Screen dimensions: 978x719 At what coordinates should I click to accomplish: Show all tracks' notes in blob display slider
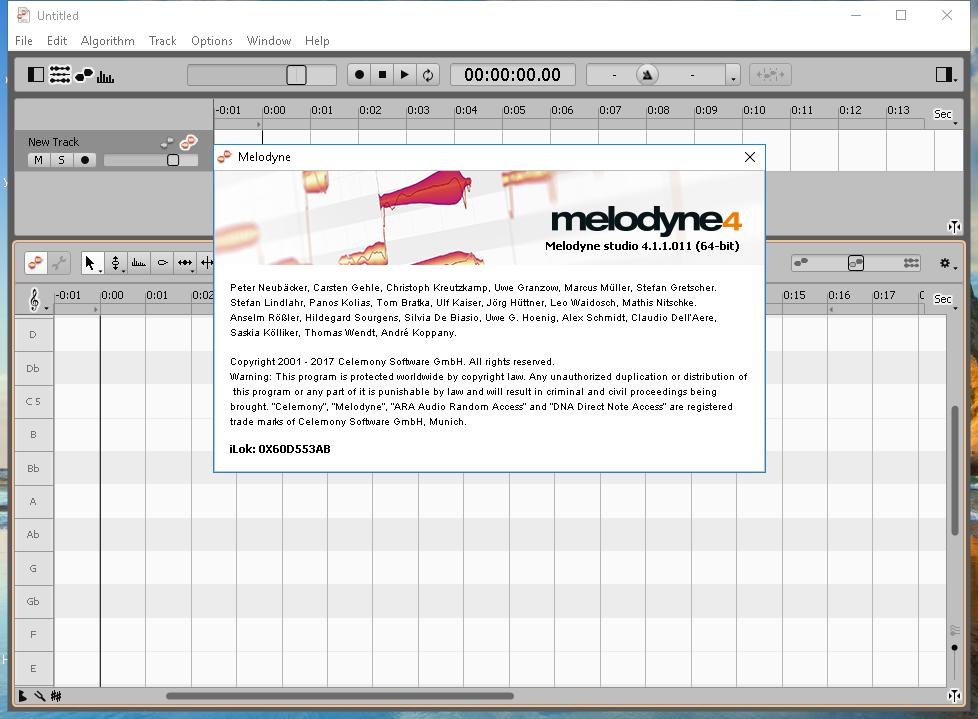point(911,263)
